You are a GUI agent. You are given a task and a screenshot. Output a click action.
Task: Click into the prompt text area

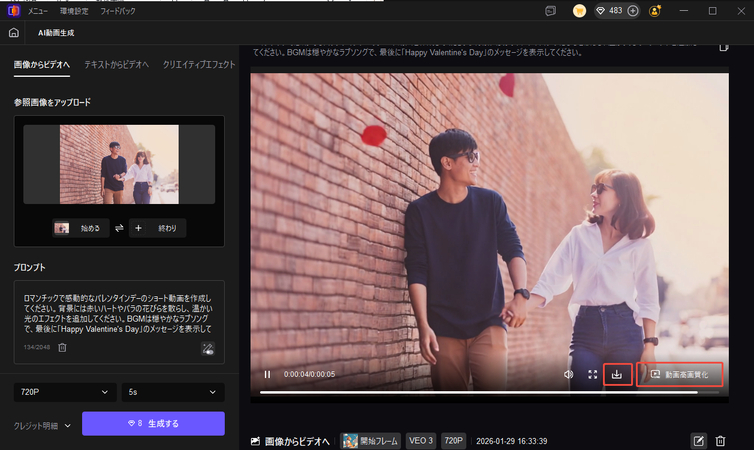pyautogui.click(x=118, y=313)
